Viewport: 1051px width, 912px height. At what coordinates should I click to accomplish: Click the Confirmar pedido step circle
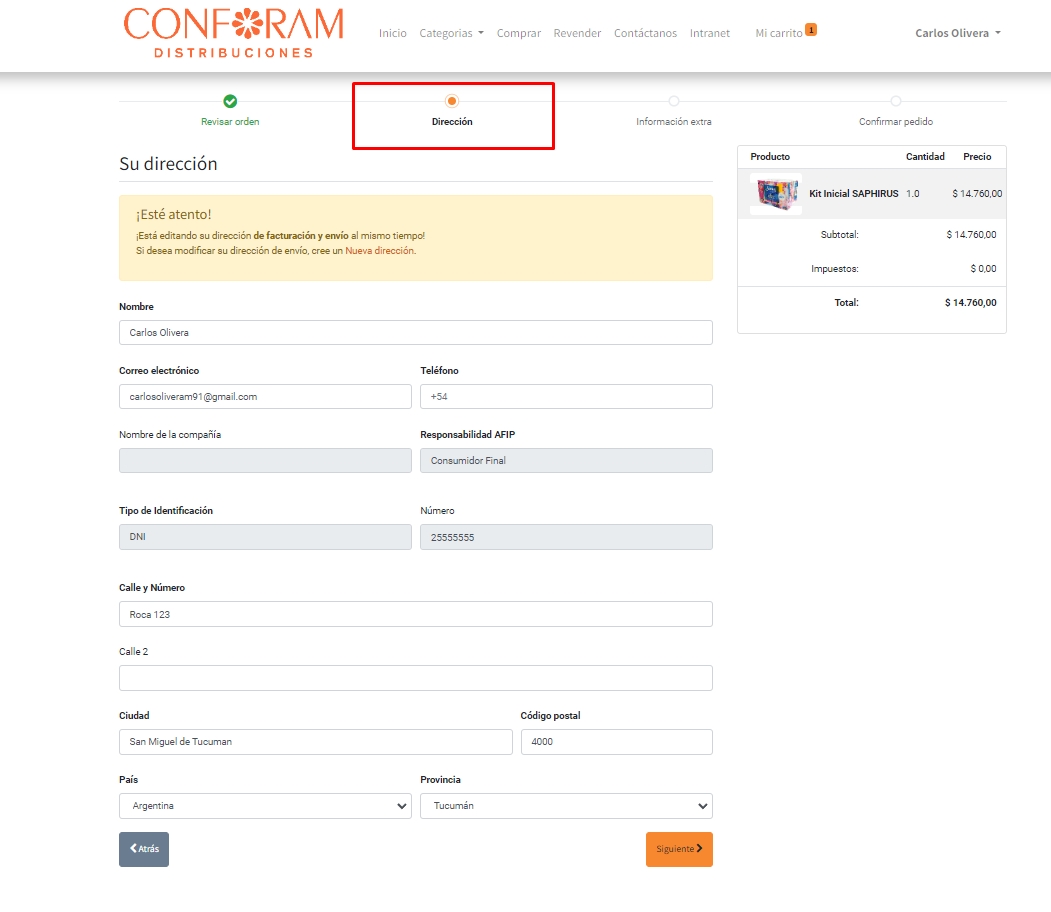coord(896,101)
